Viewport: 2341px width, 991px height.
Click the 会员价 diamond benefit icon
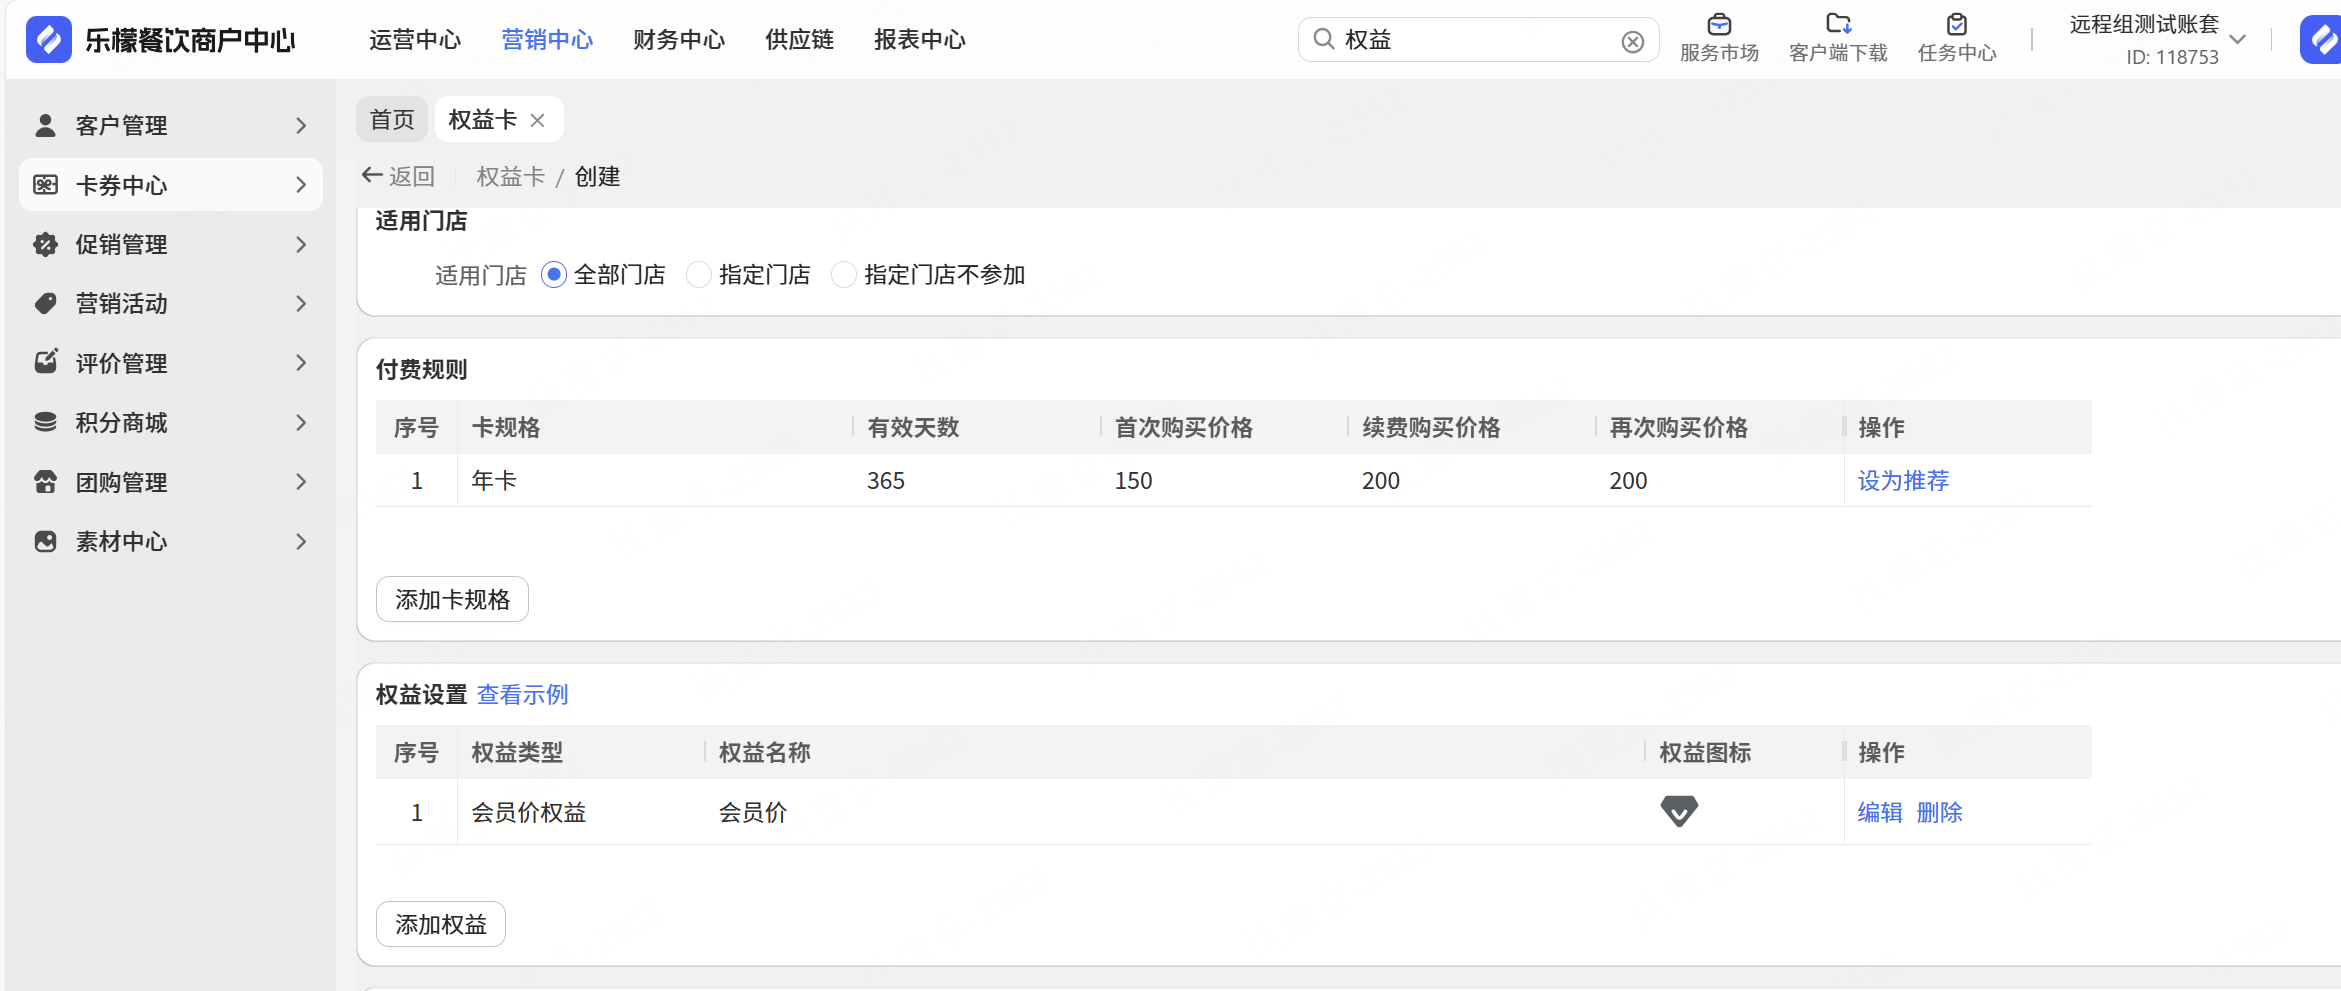click(x=1679, y=811)
